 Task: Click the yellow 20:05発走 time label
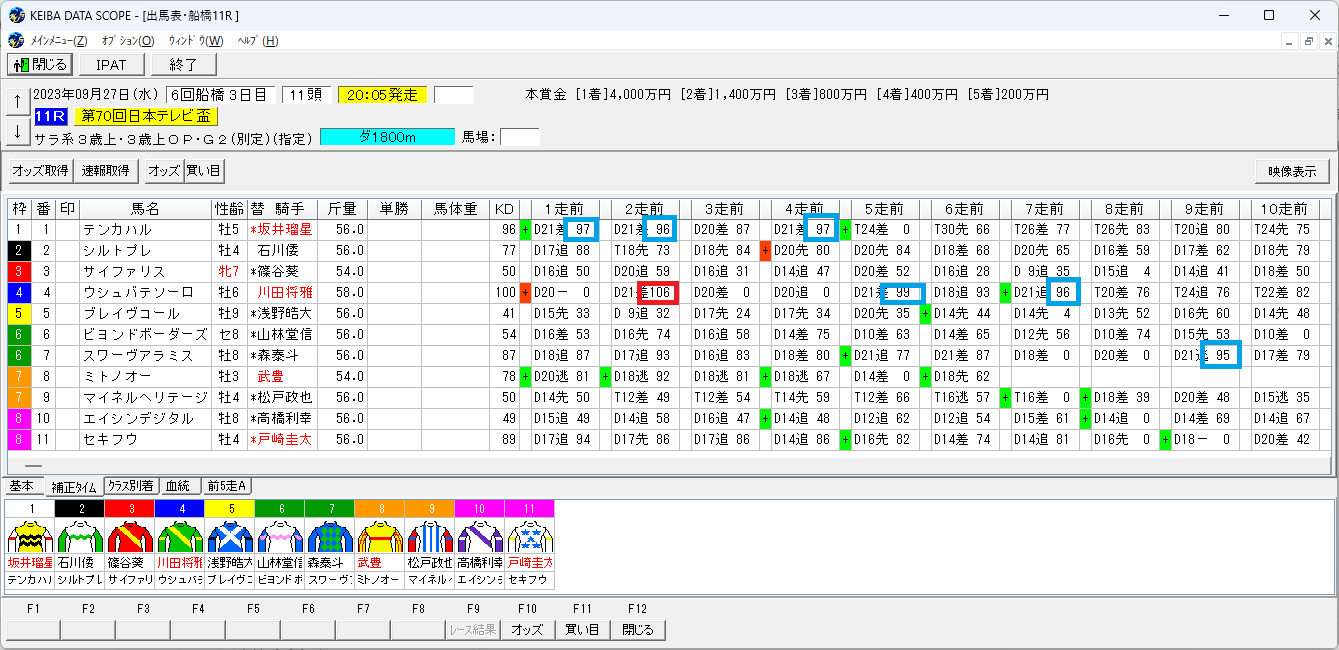(x=382, y=95)
